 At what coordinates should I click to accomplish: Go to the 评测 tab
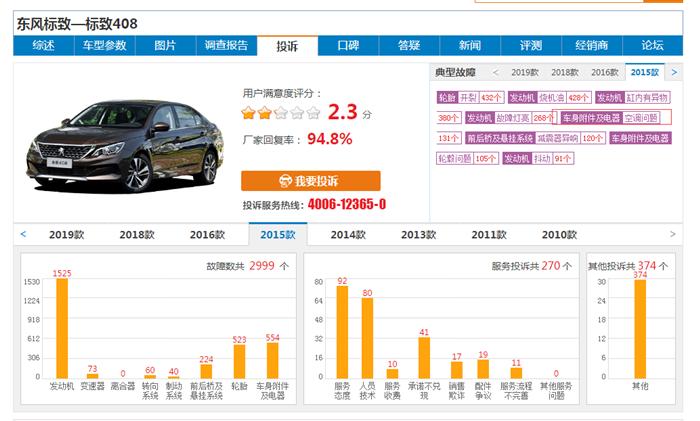click(x=531, y=46)
